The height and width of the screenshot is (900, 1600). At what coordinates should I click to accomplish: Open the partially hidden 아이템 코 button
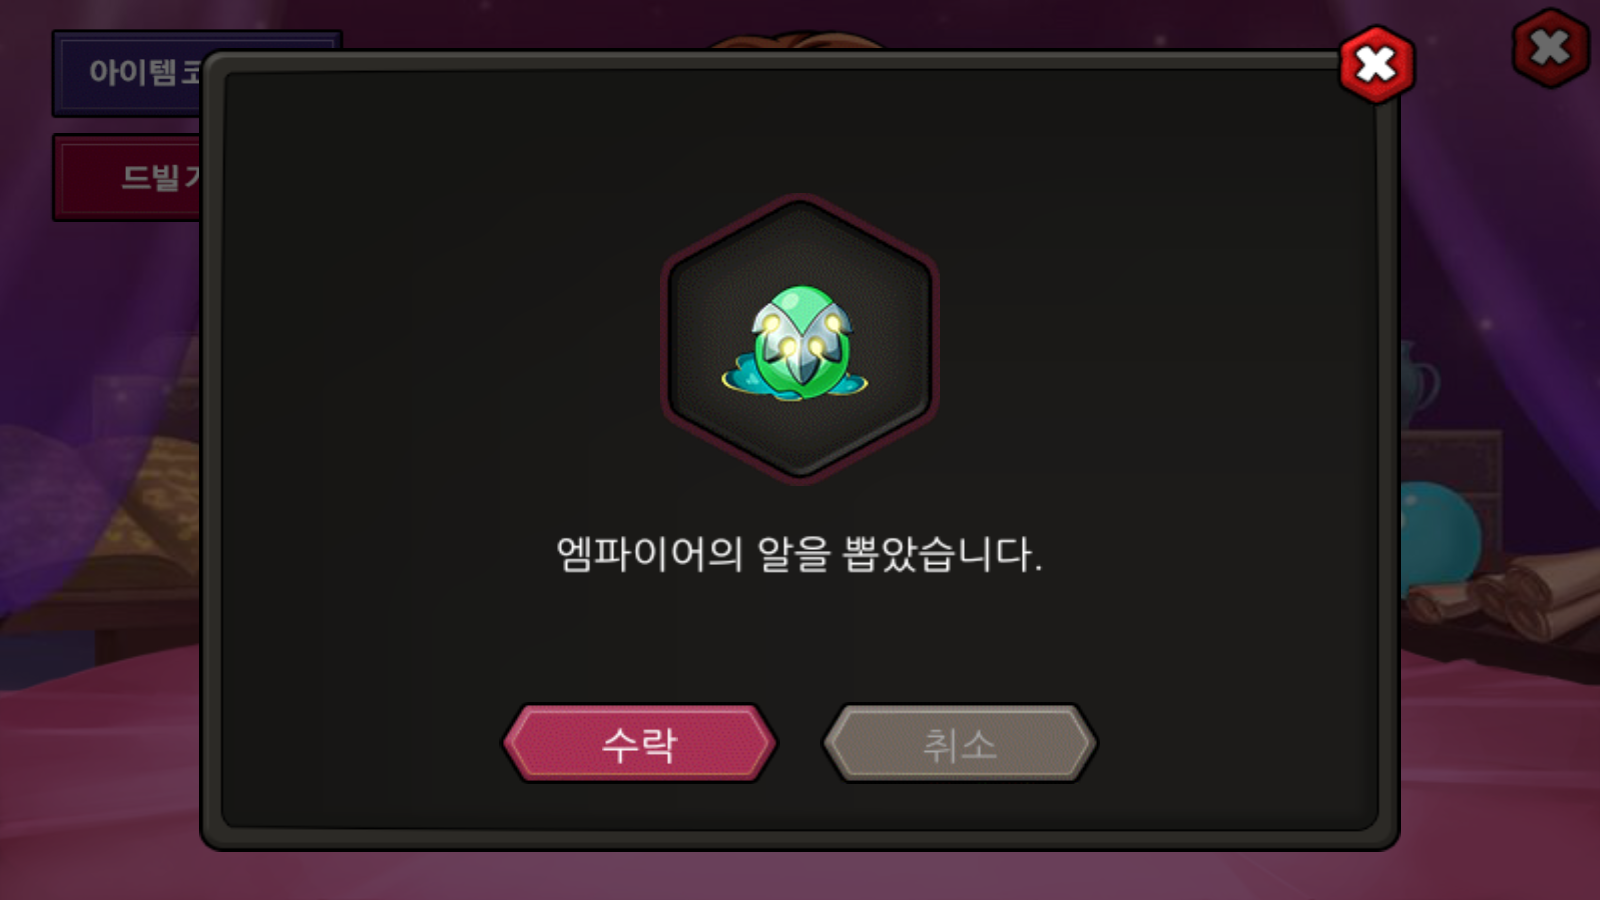click(x=128, y=72)
